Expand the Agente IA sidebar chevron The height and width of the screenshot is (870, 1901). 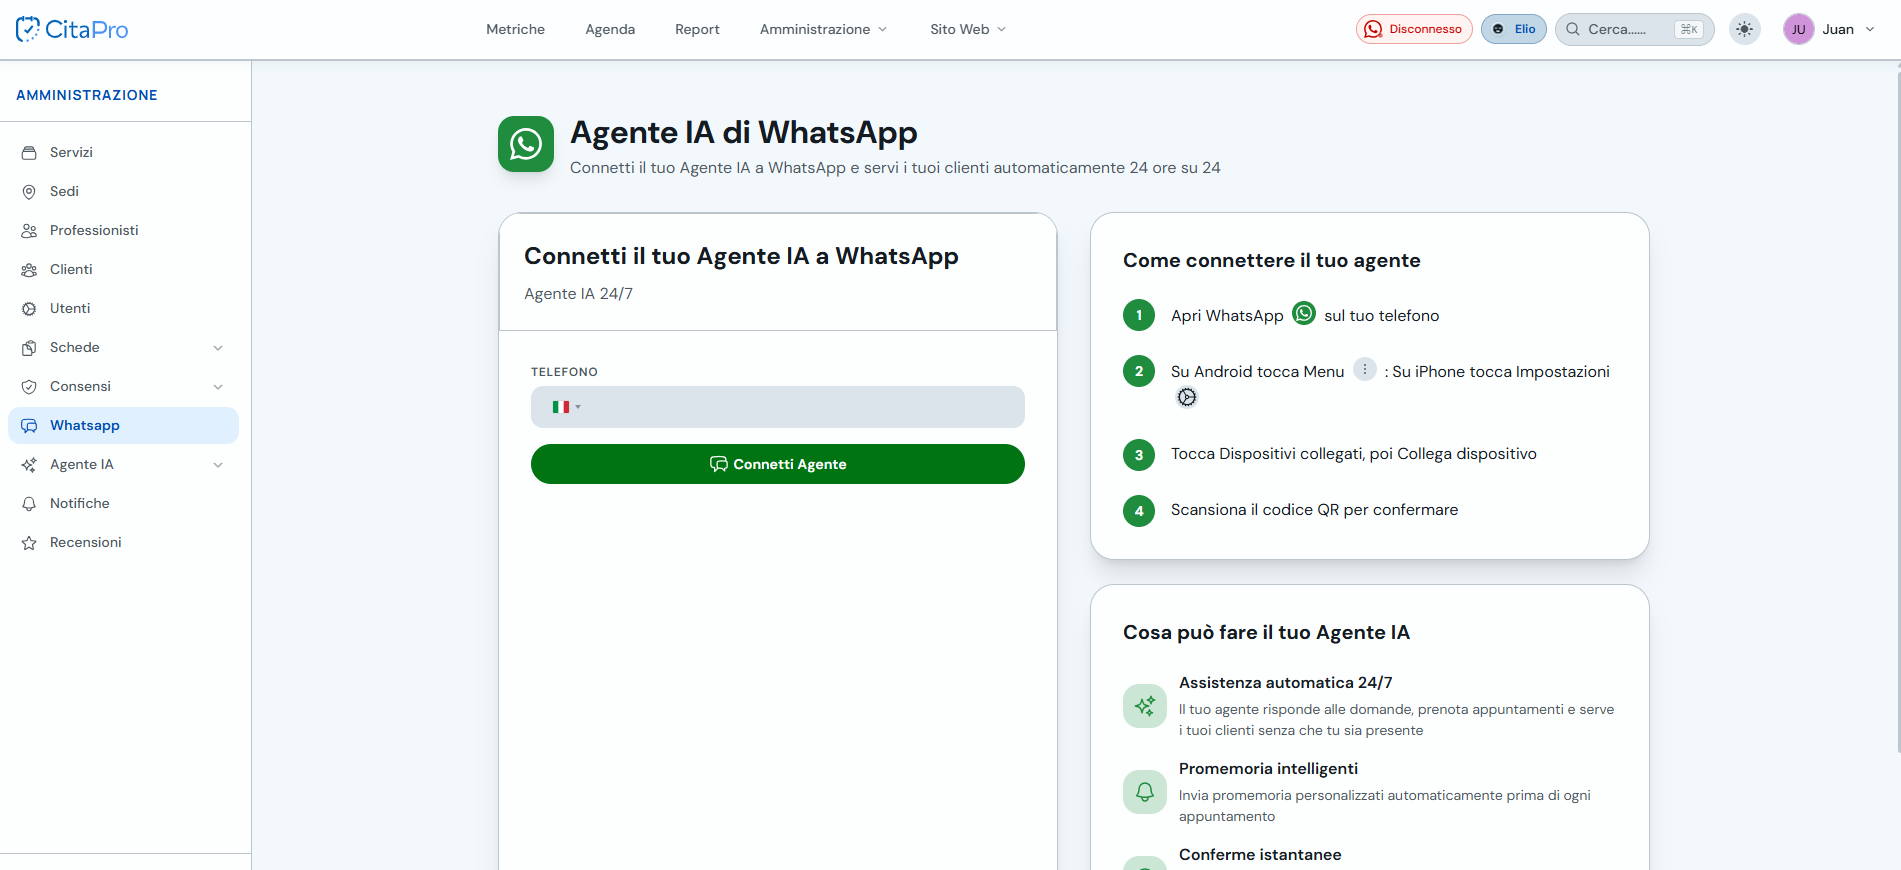[218, 465]
